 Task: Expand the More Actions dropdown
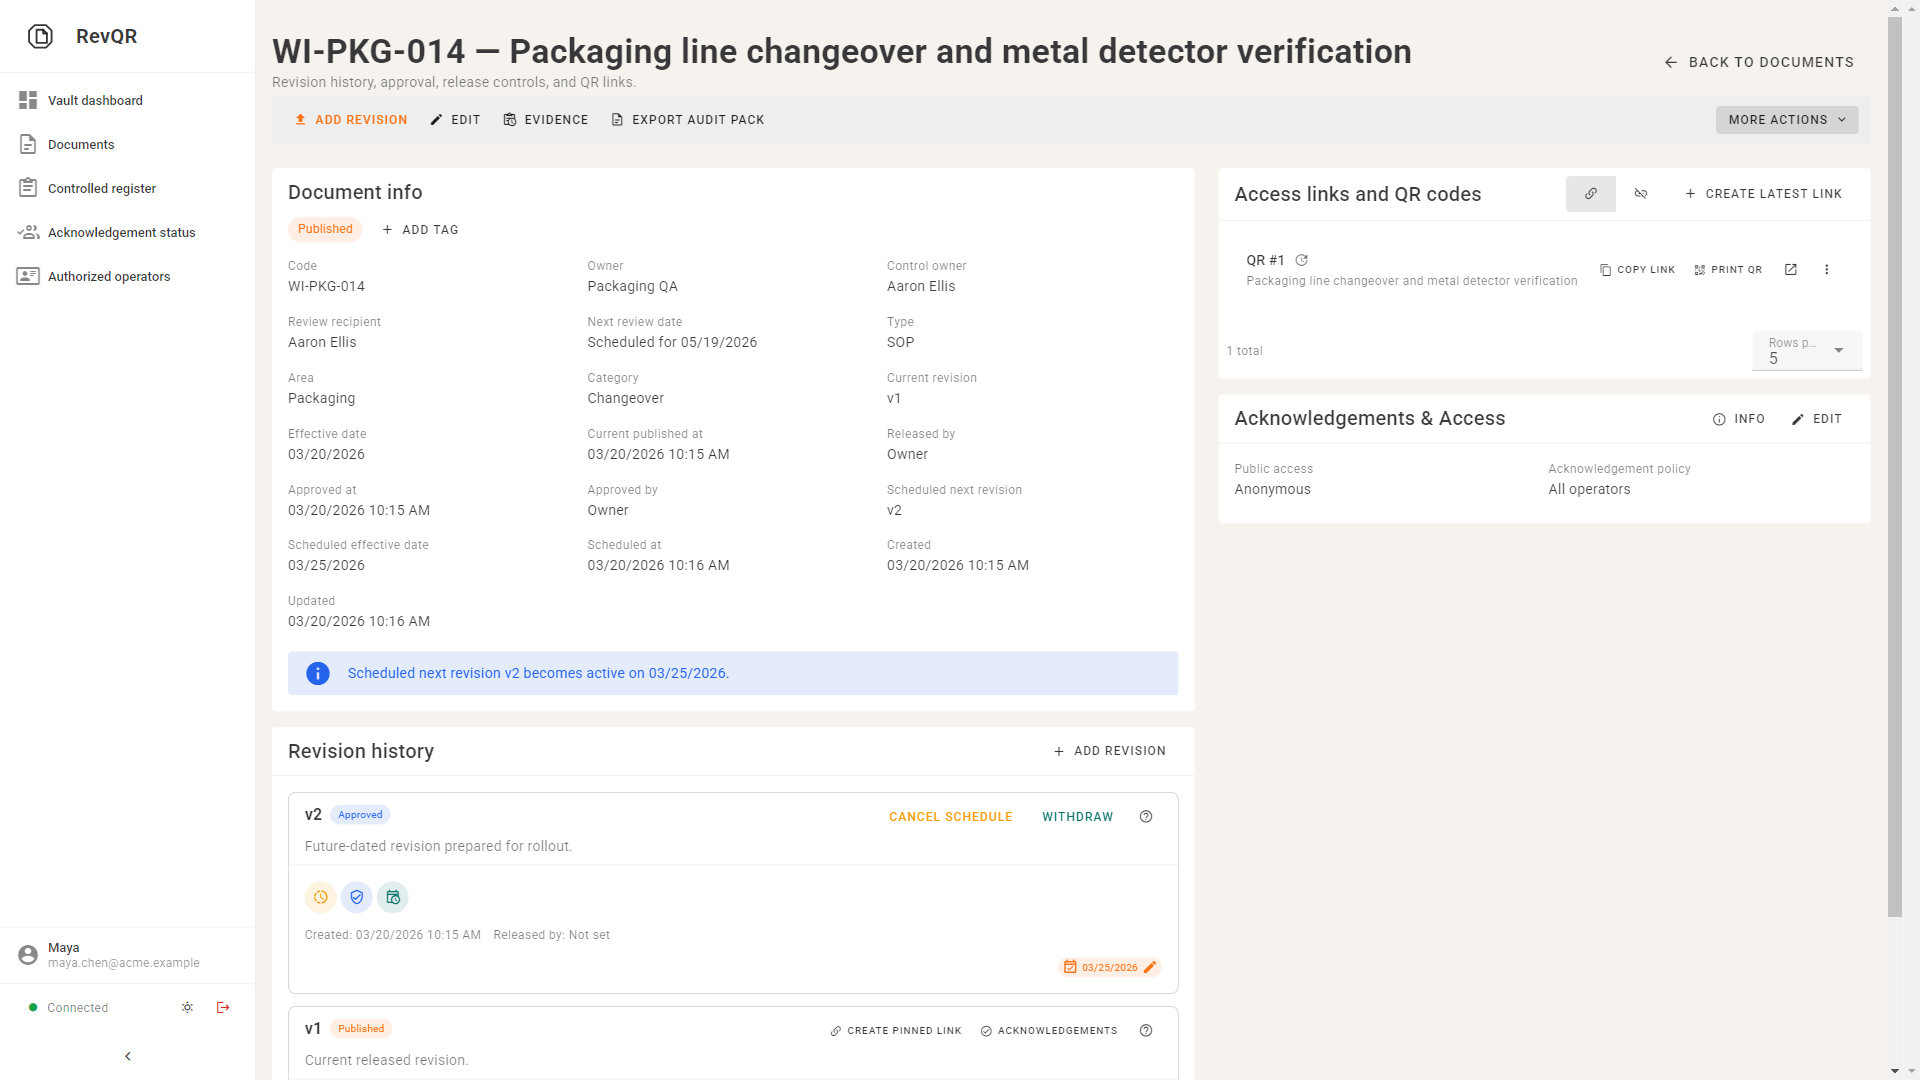1786,120
